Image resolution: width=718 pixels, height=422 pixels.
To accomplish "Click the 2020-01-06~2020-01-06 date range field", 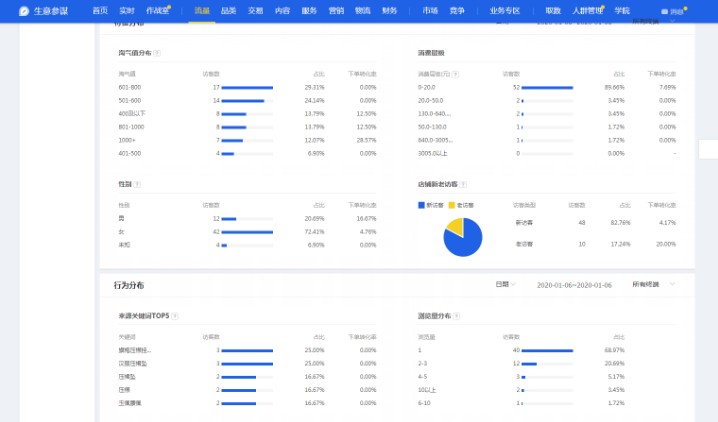I will click(x=573, y=285).
